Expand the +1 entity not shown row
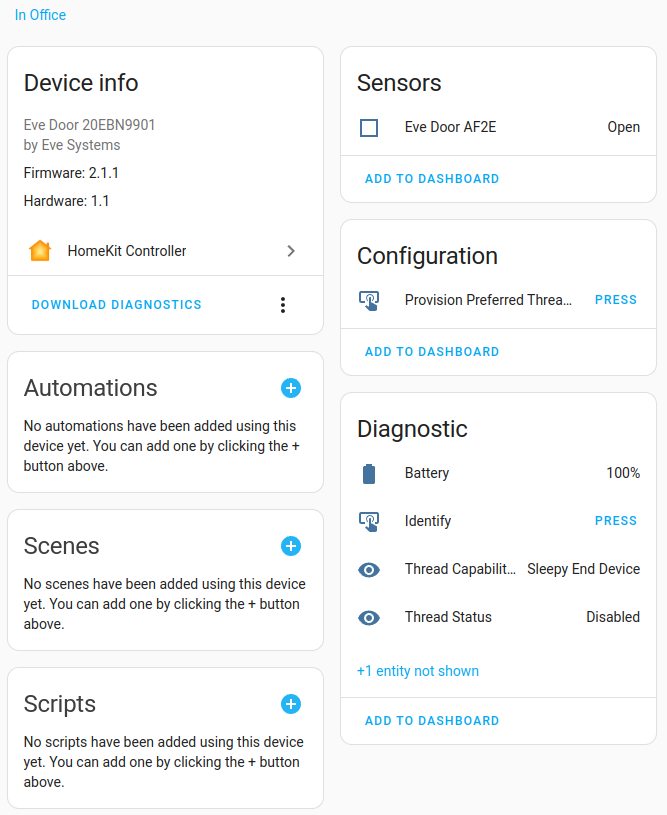Image resolution: width=667 pixels, height=815 pixels. [x=417, y=670]
